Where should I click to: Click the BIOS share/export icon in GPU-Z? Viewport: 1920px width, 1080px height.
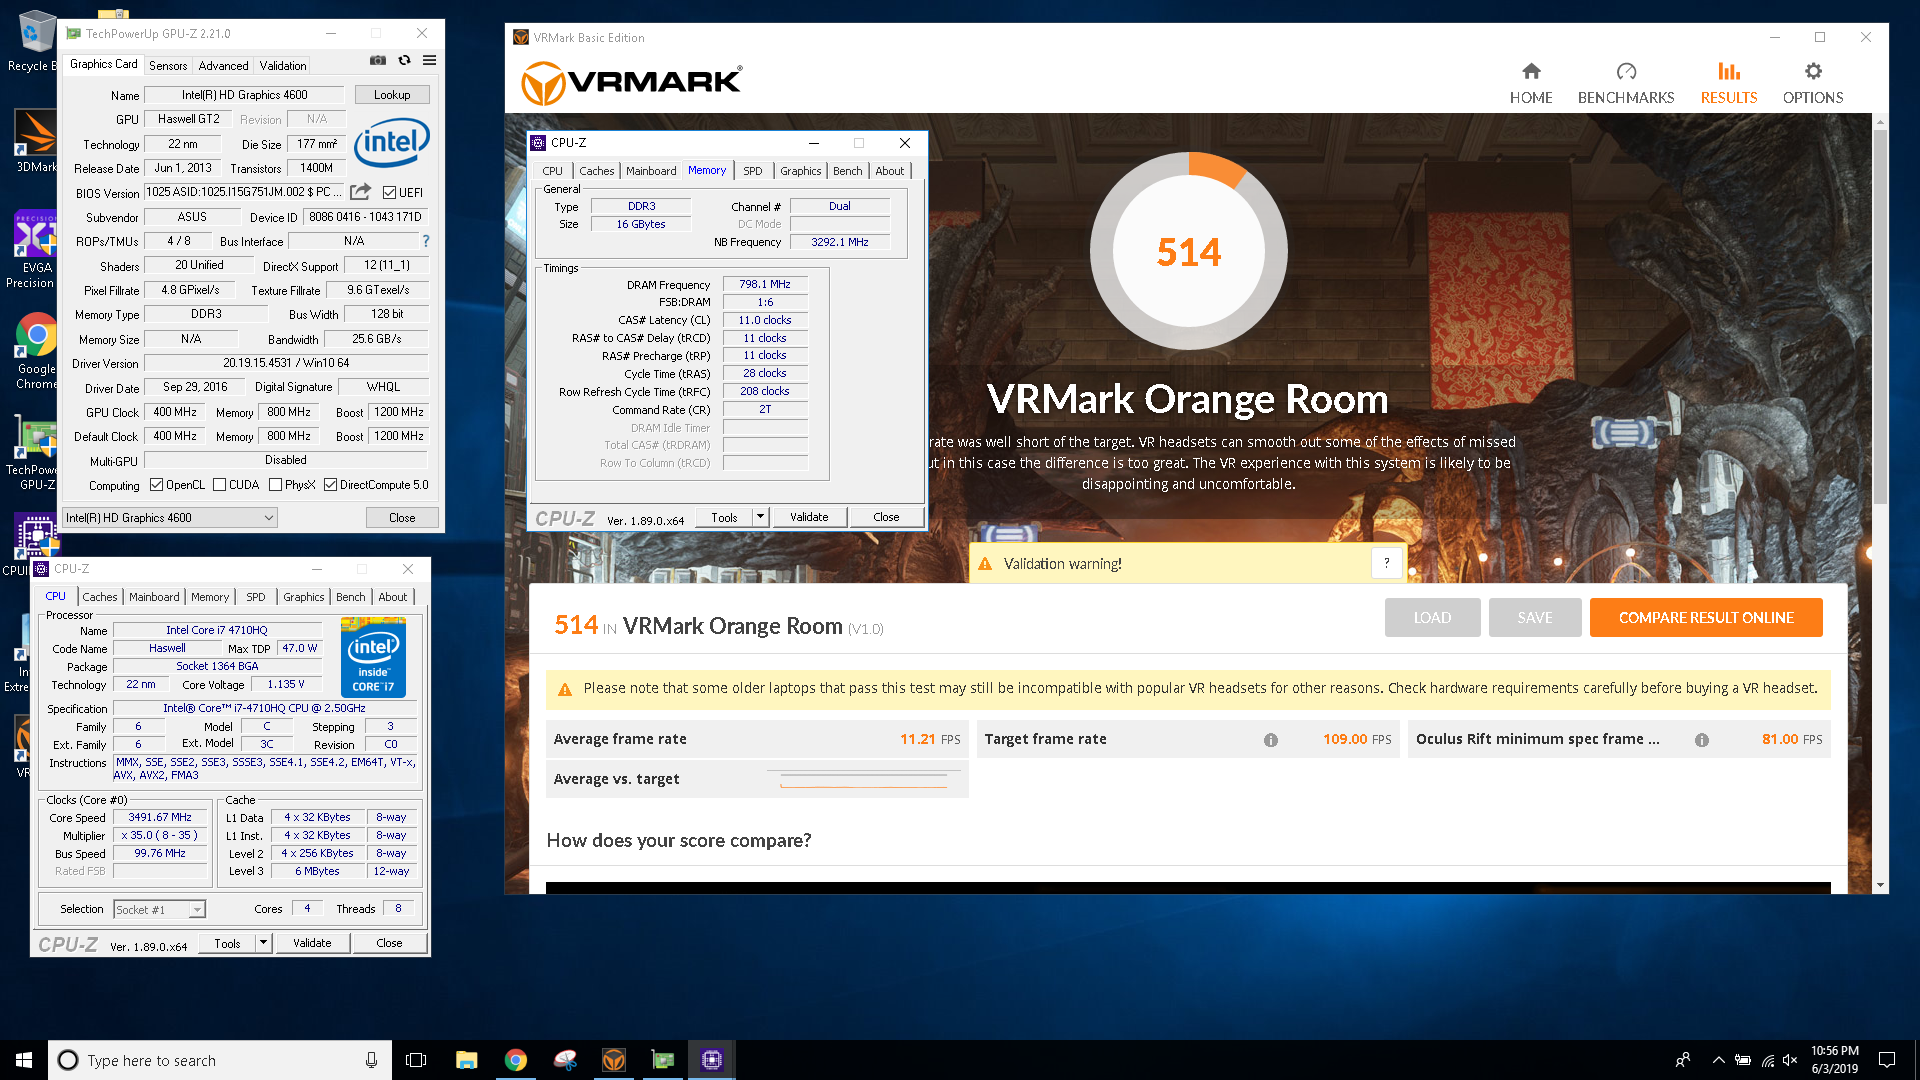[x=361, y=192]
